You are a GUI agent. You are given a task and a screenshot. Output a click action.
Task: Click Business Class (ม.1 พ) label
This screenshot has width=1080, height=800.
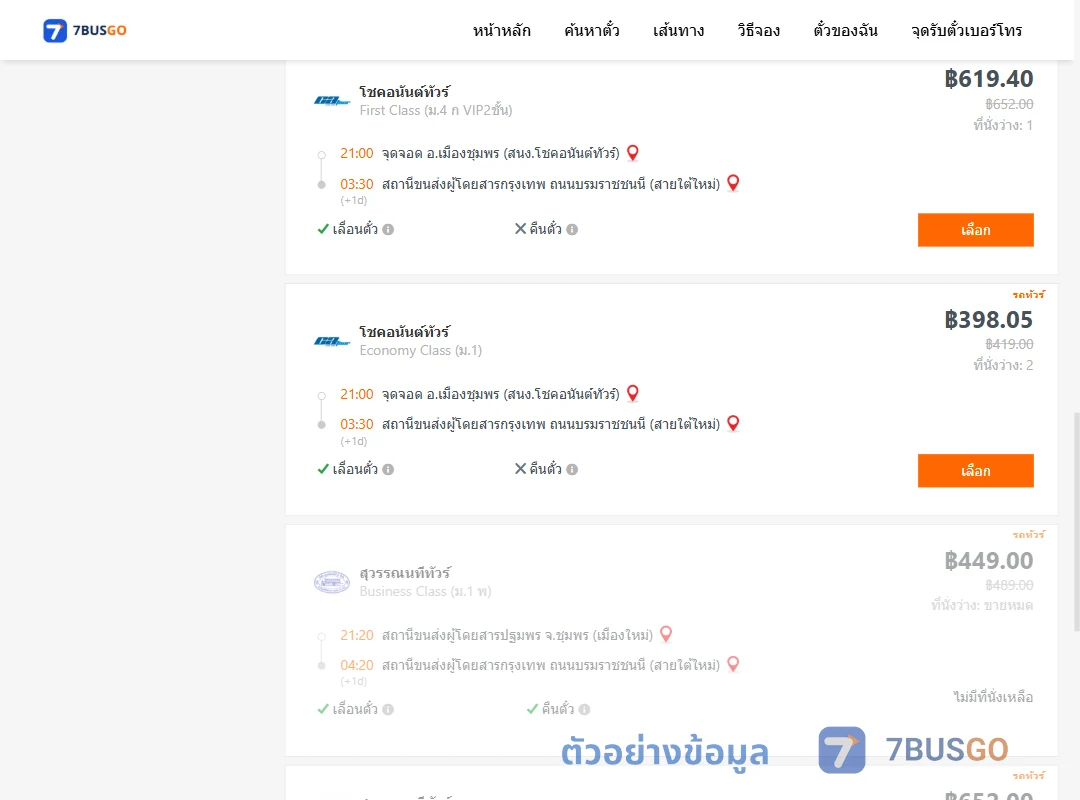point(425,591)
